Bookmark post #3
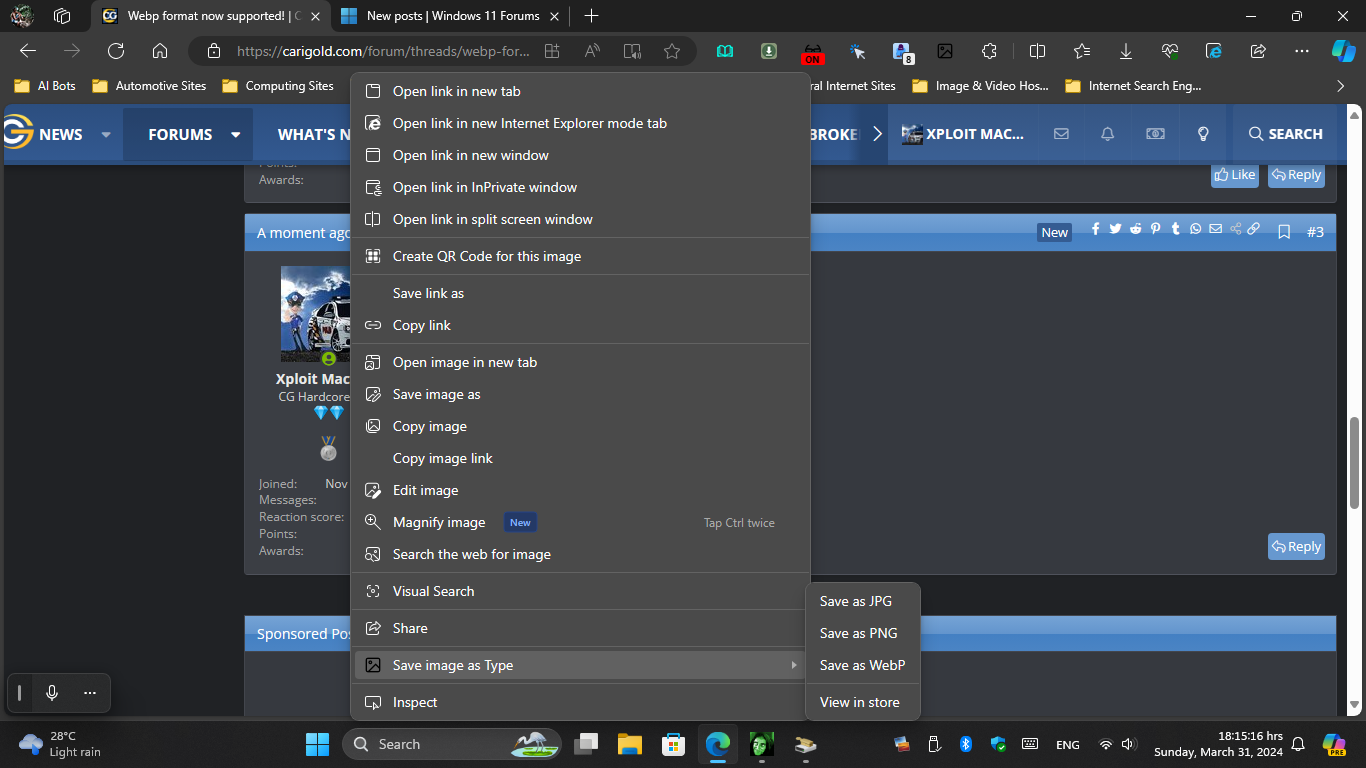This screenshot has height=768, width=1366. point(1285,231)
